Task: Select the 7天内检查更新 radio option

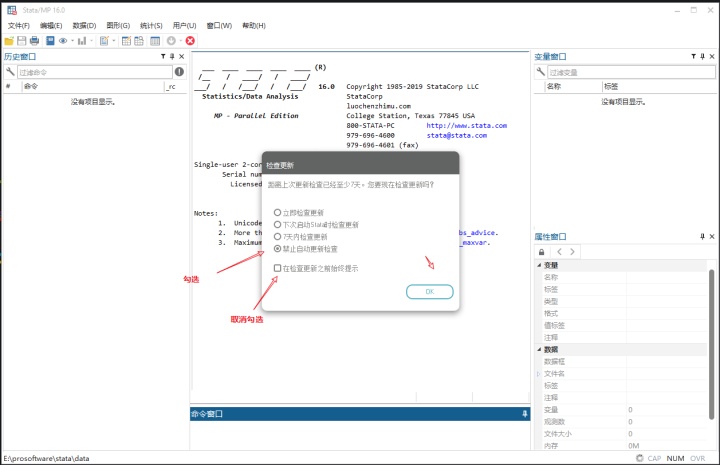Action: tap(277, 236)
